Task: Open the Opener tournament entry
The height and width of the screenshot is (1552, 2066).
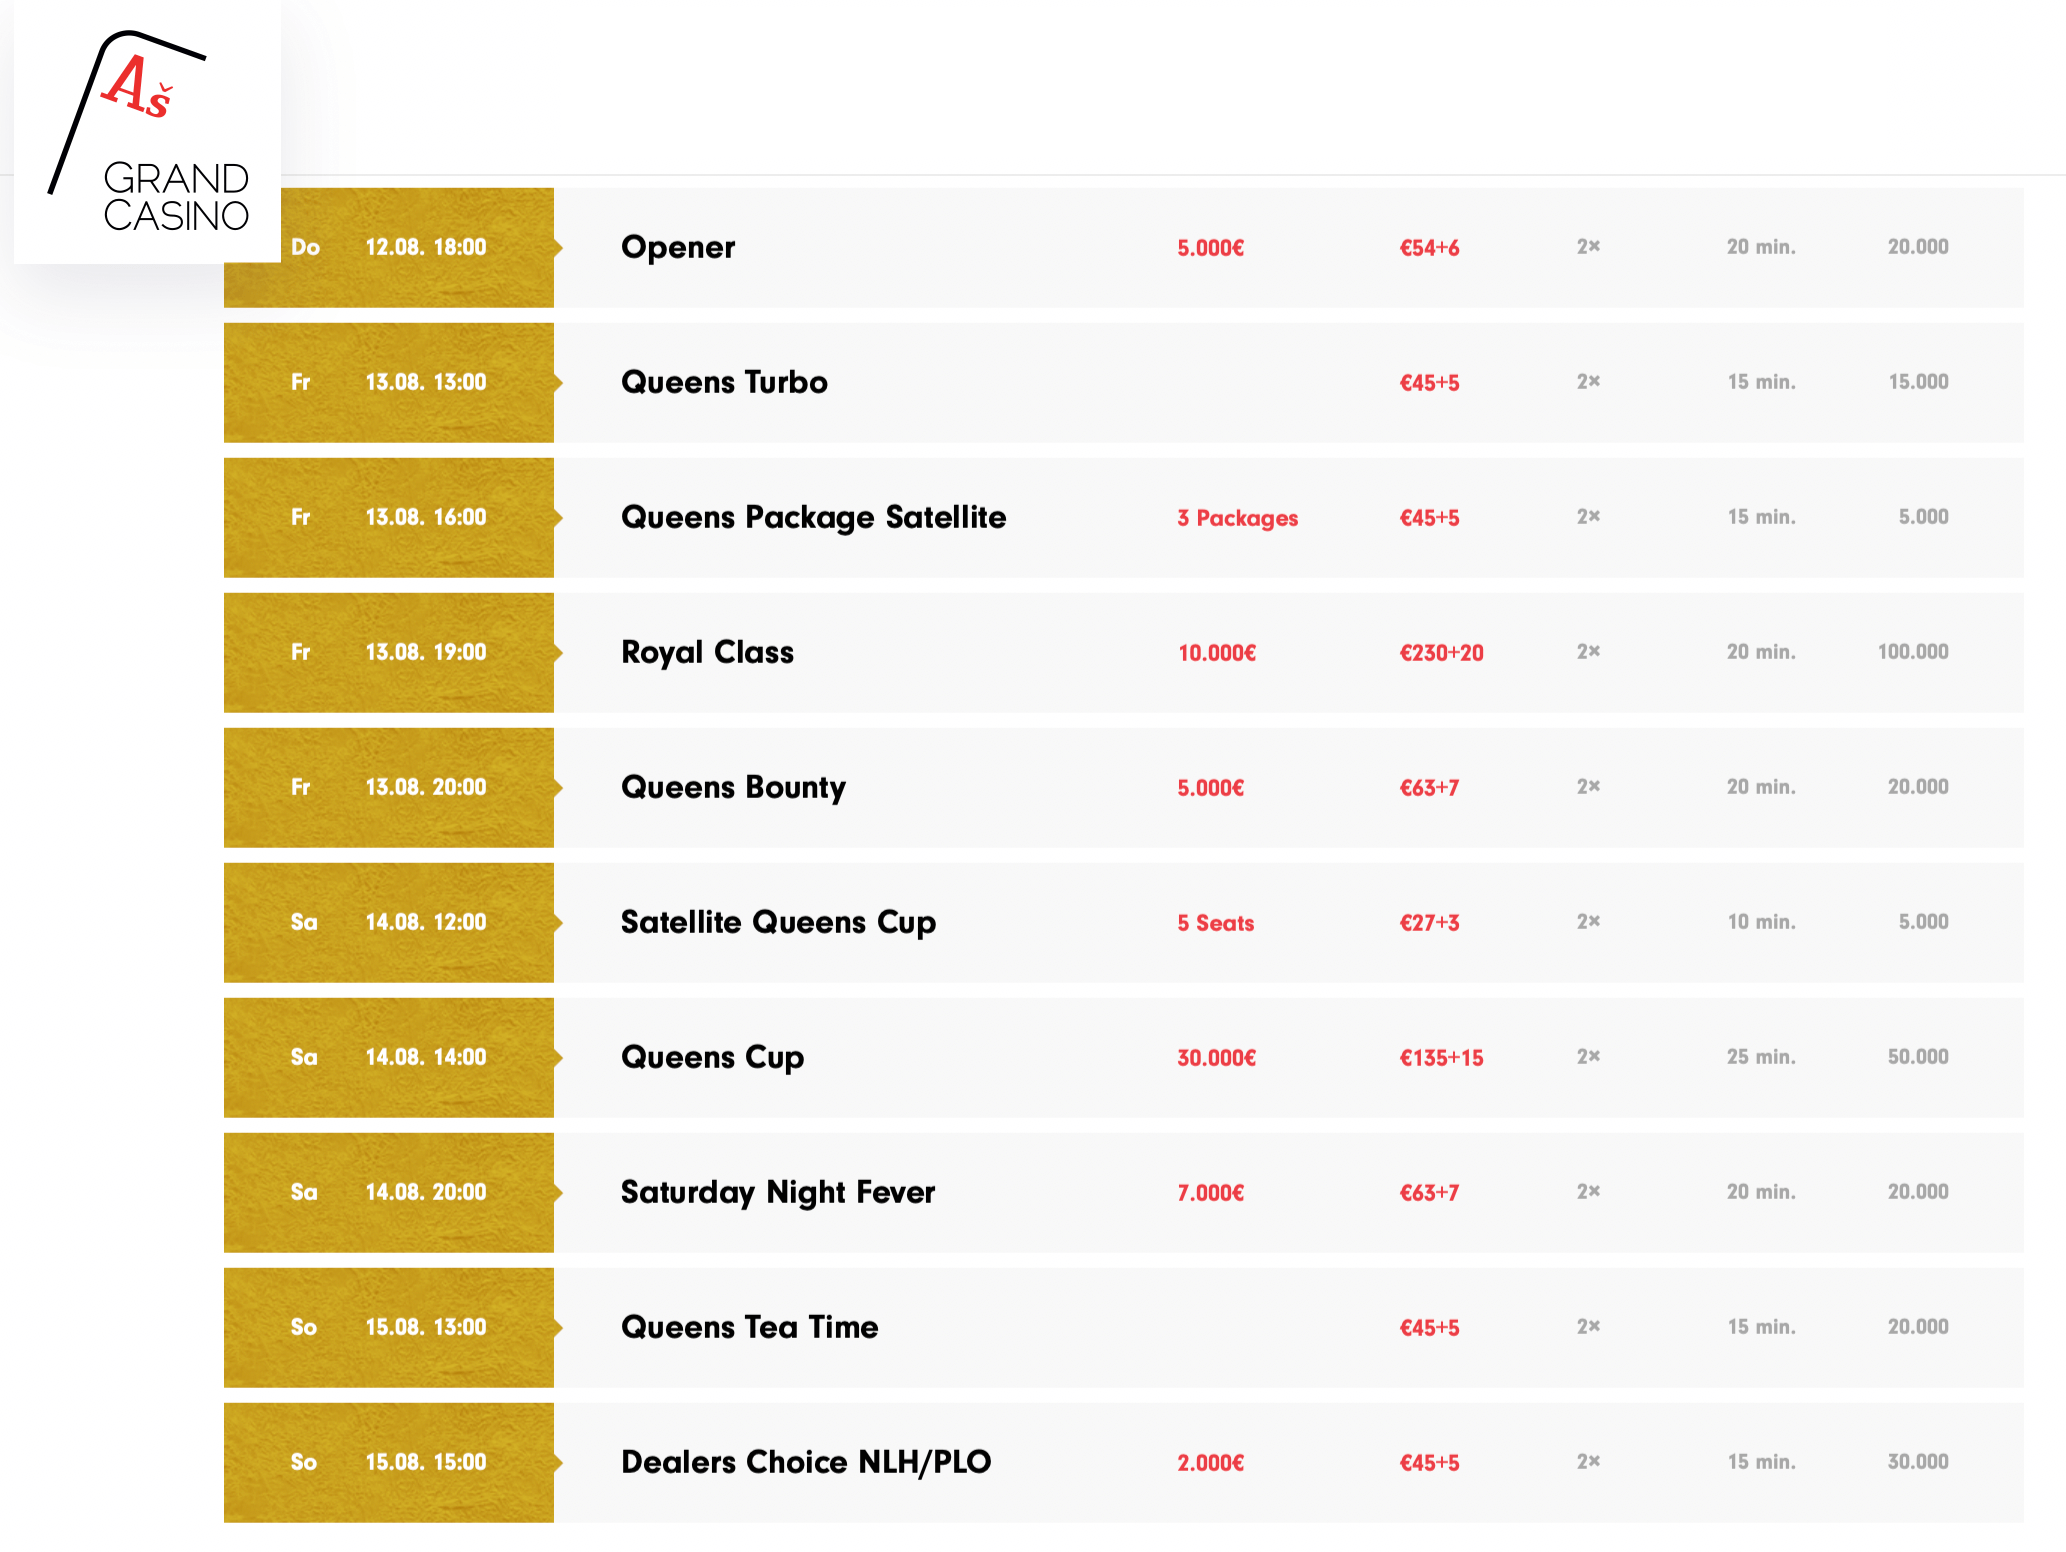Action: [678, 247]
